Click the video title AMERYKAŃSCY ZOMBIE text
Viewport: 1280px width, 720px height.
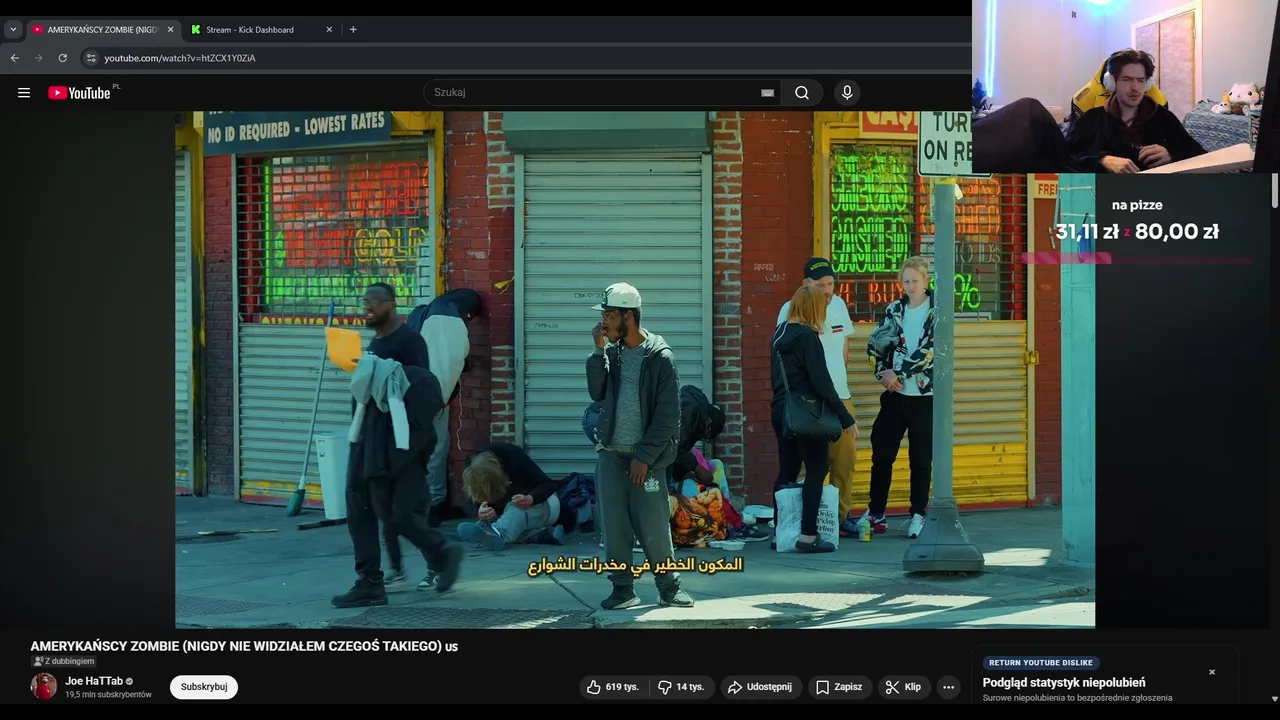pyautogui.click(x=244, y=646)
